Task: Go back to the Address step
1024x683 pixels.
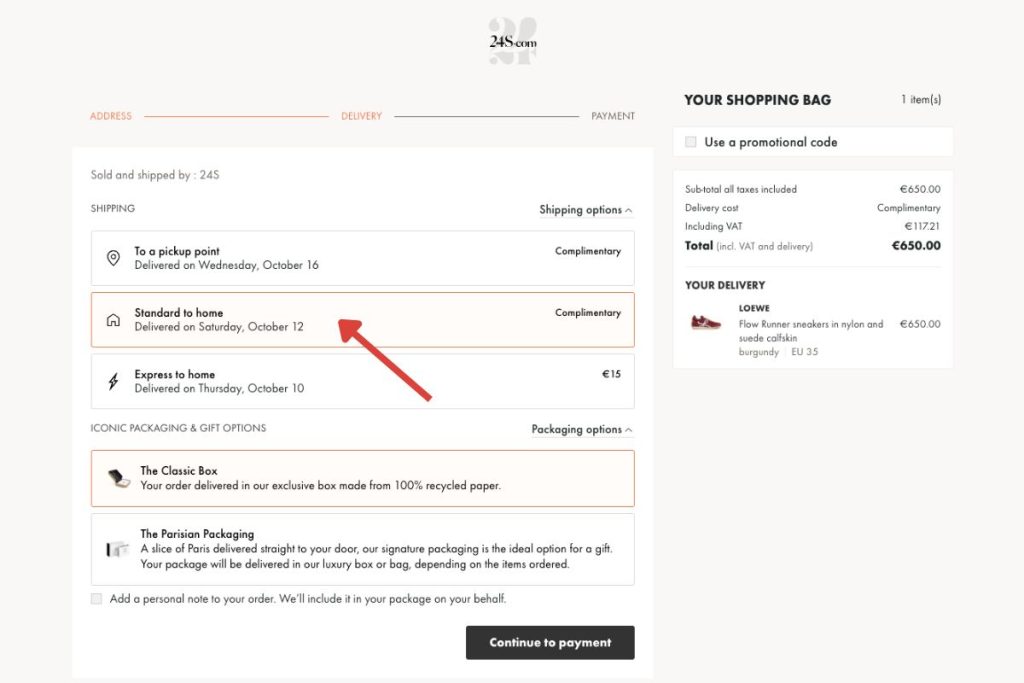Action: 111,116
